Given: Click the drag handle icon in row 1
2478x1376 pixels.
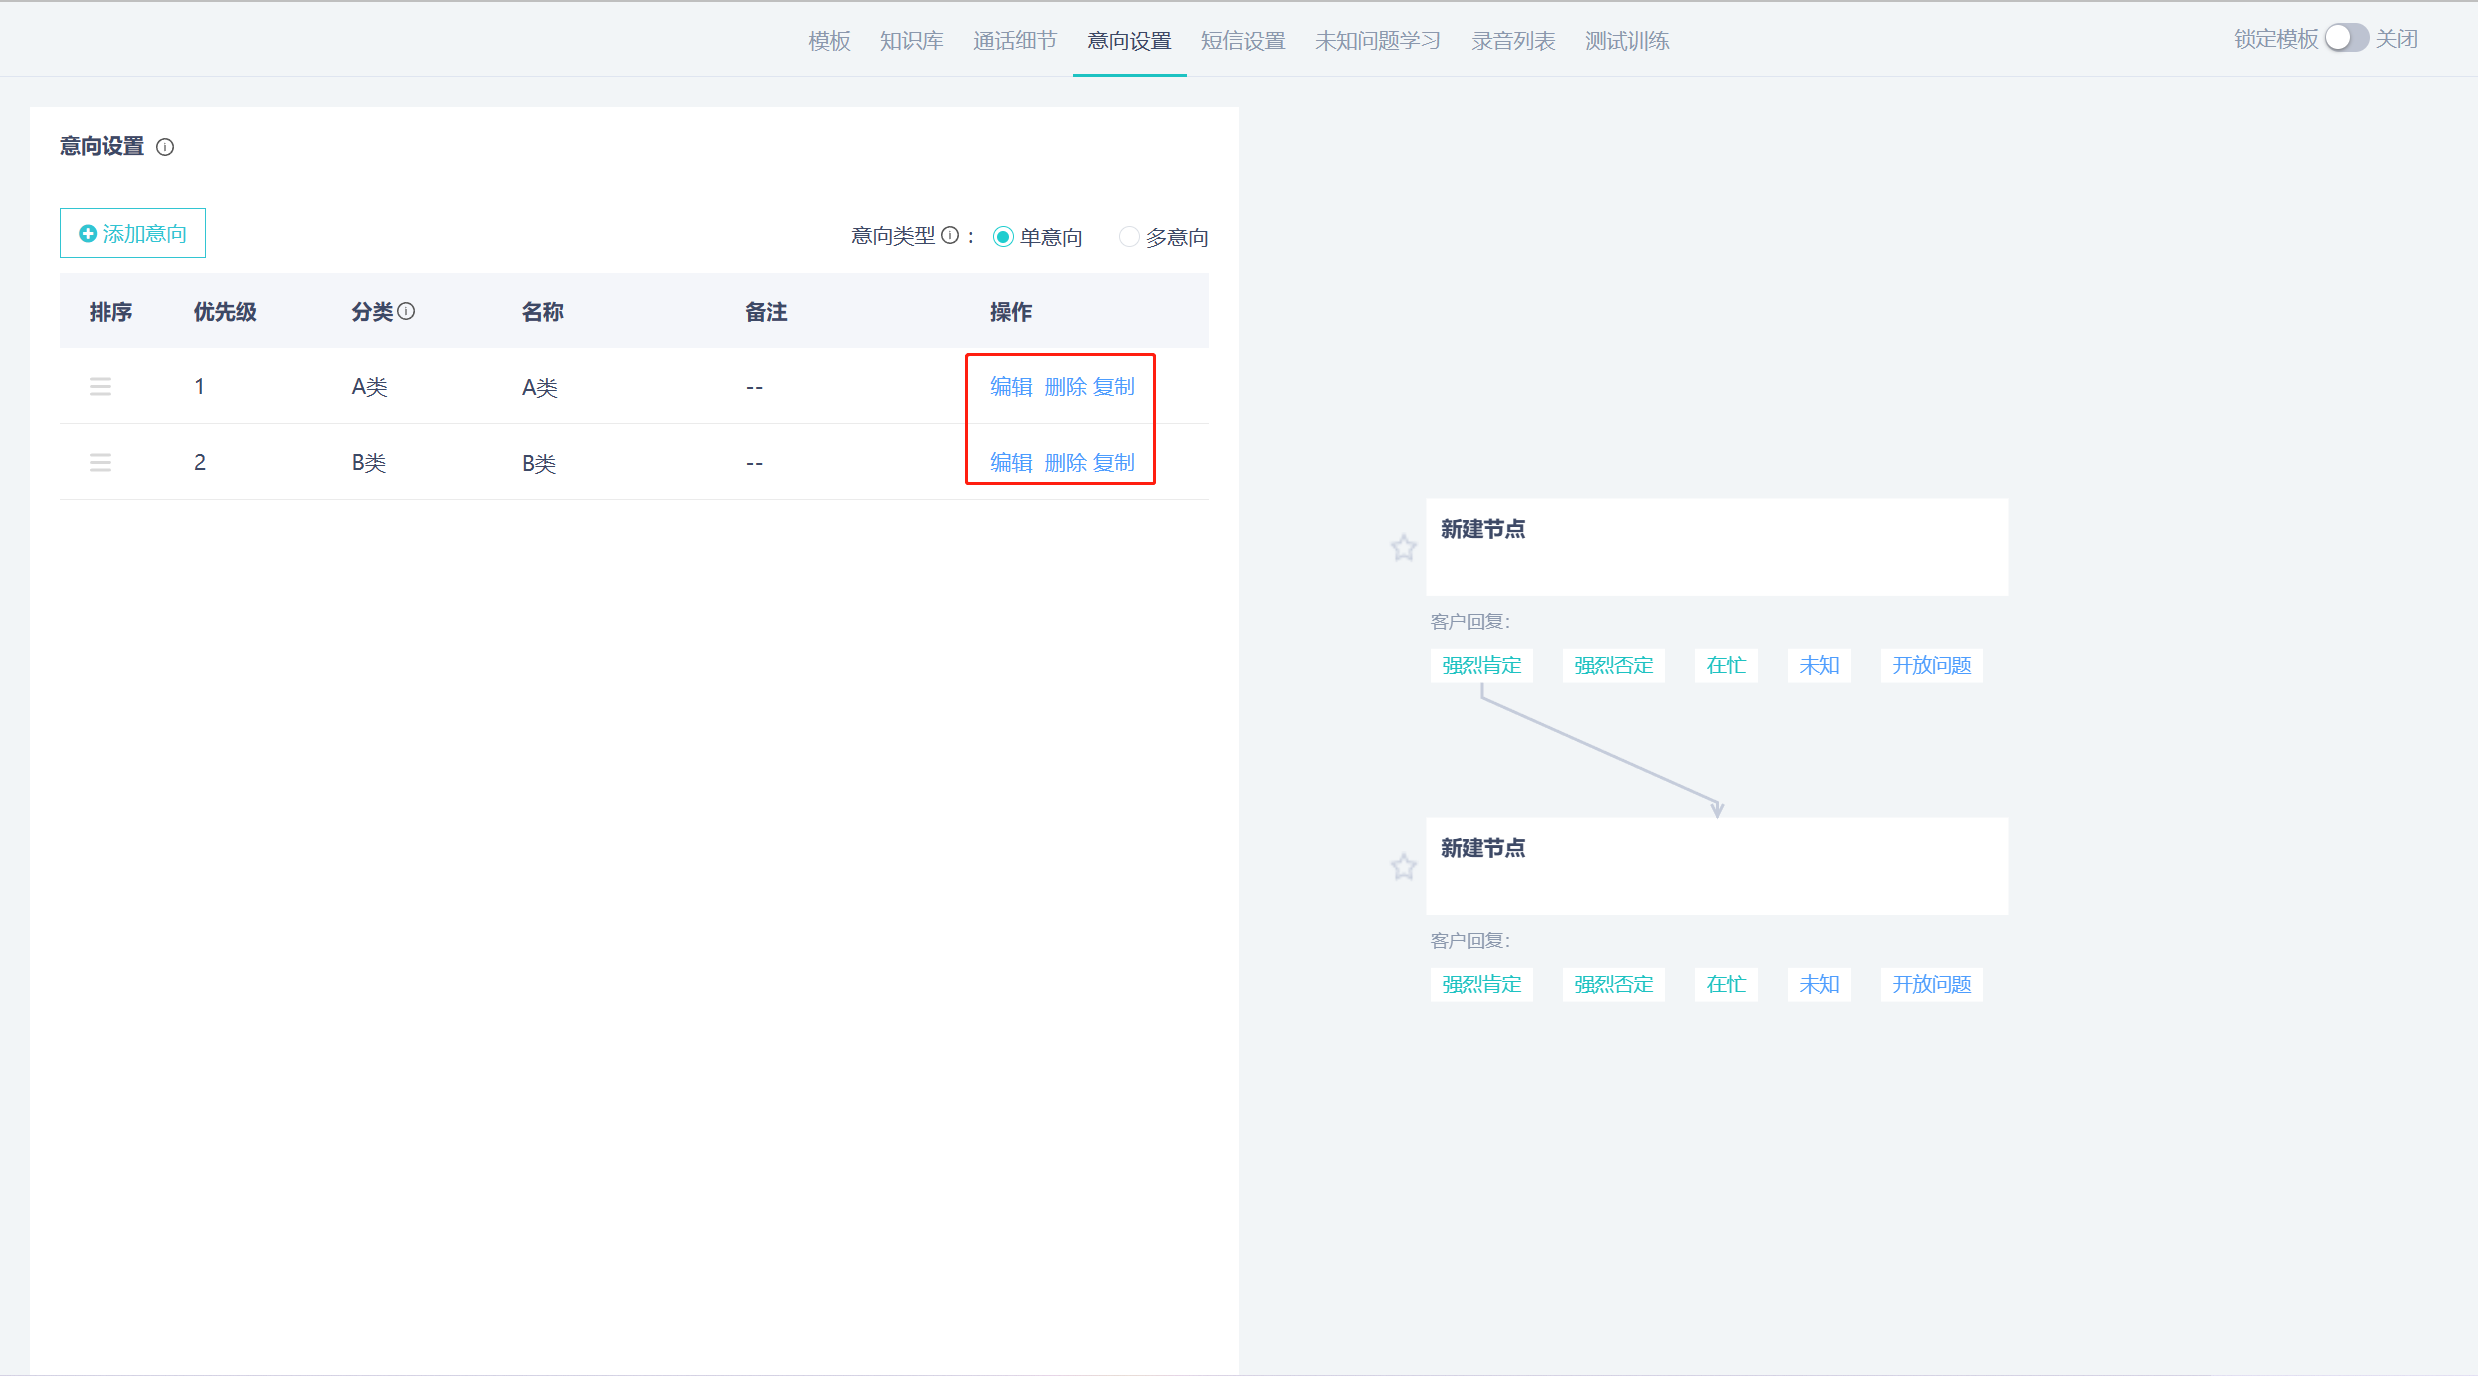Looking at the screenshot, I should (x=100, y=387).
